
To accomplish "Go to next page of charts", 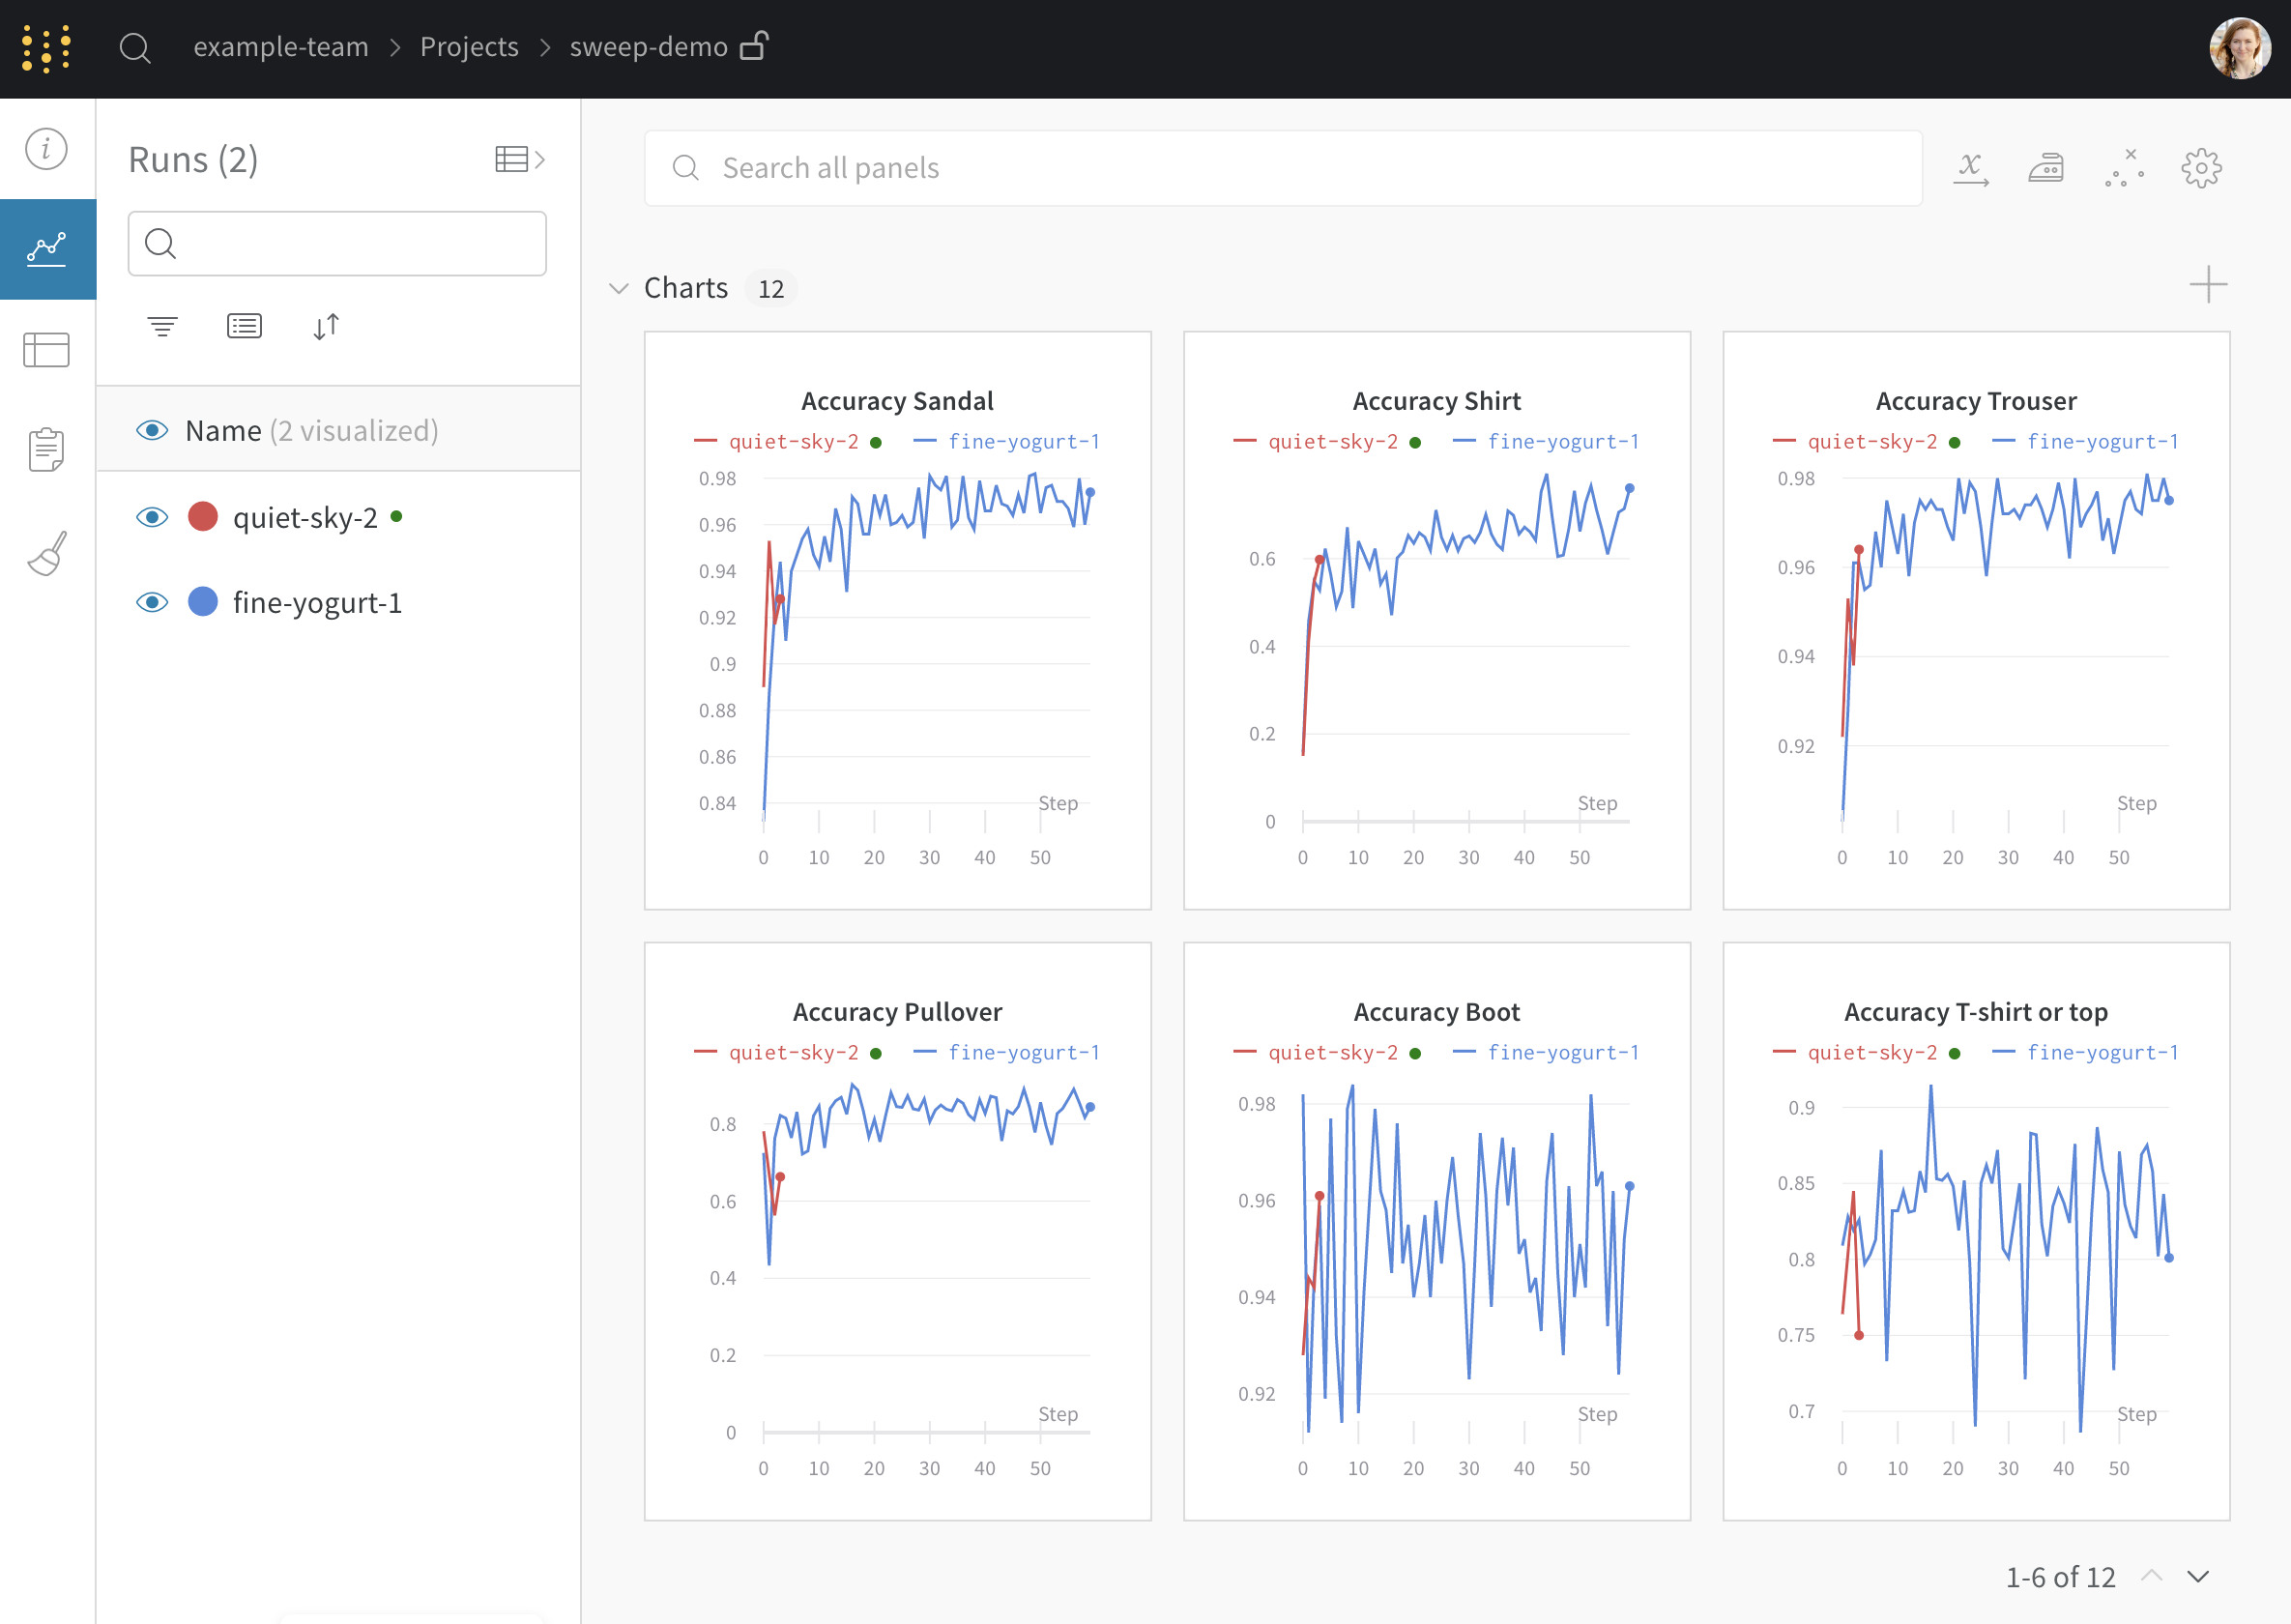I will click(2198, 1577).
